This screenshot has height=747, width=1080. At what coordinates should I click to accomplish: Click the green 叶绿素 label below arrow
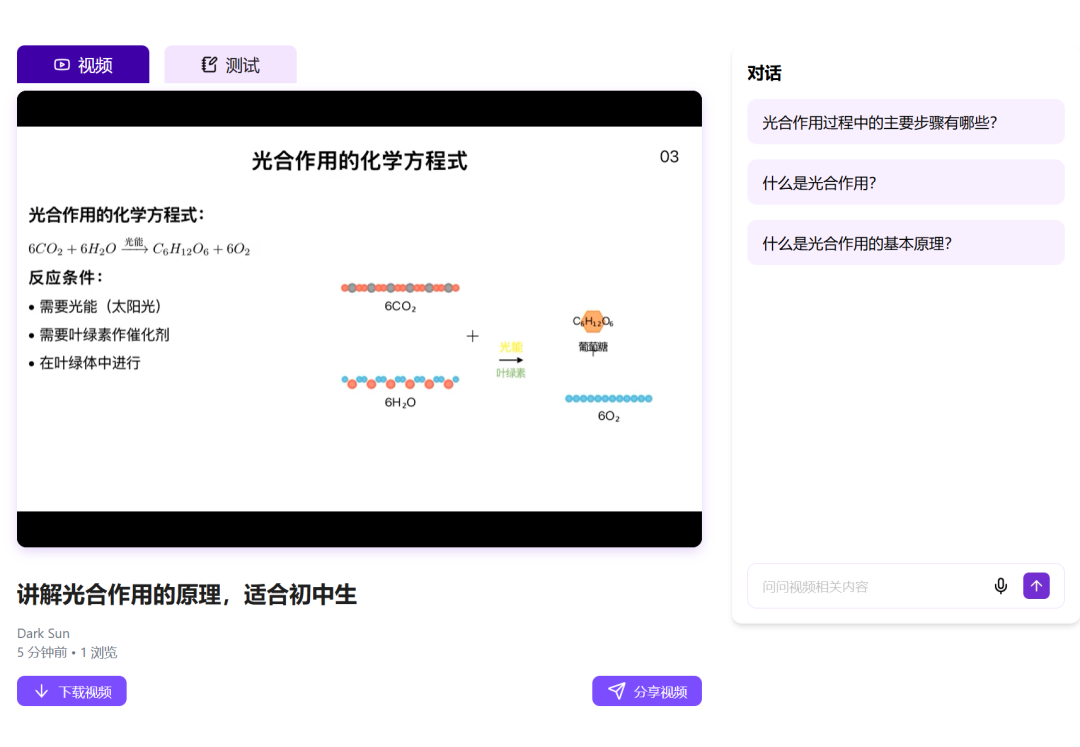click(x=510, y=373)
